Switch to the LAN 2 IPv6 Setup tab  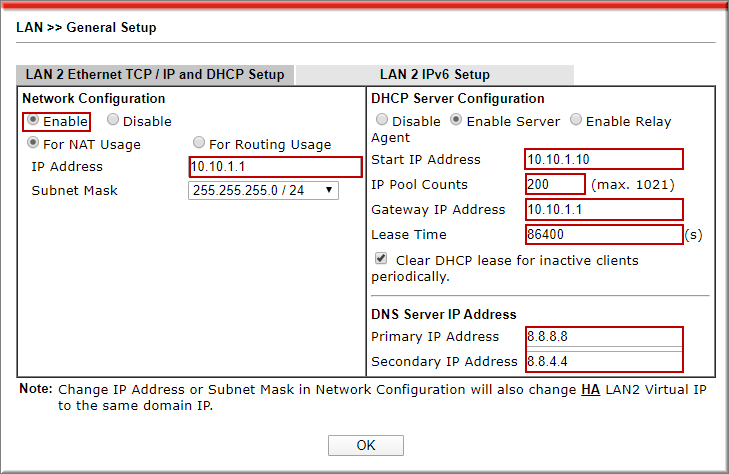click(x=434, y=75)
